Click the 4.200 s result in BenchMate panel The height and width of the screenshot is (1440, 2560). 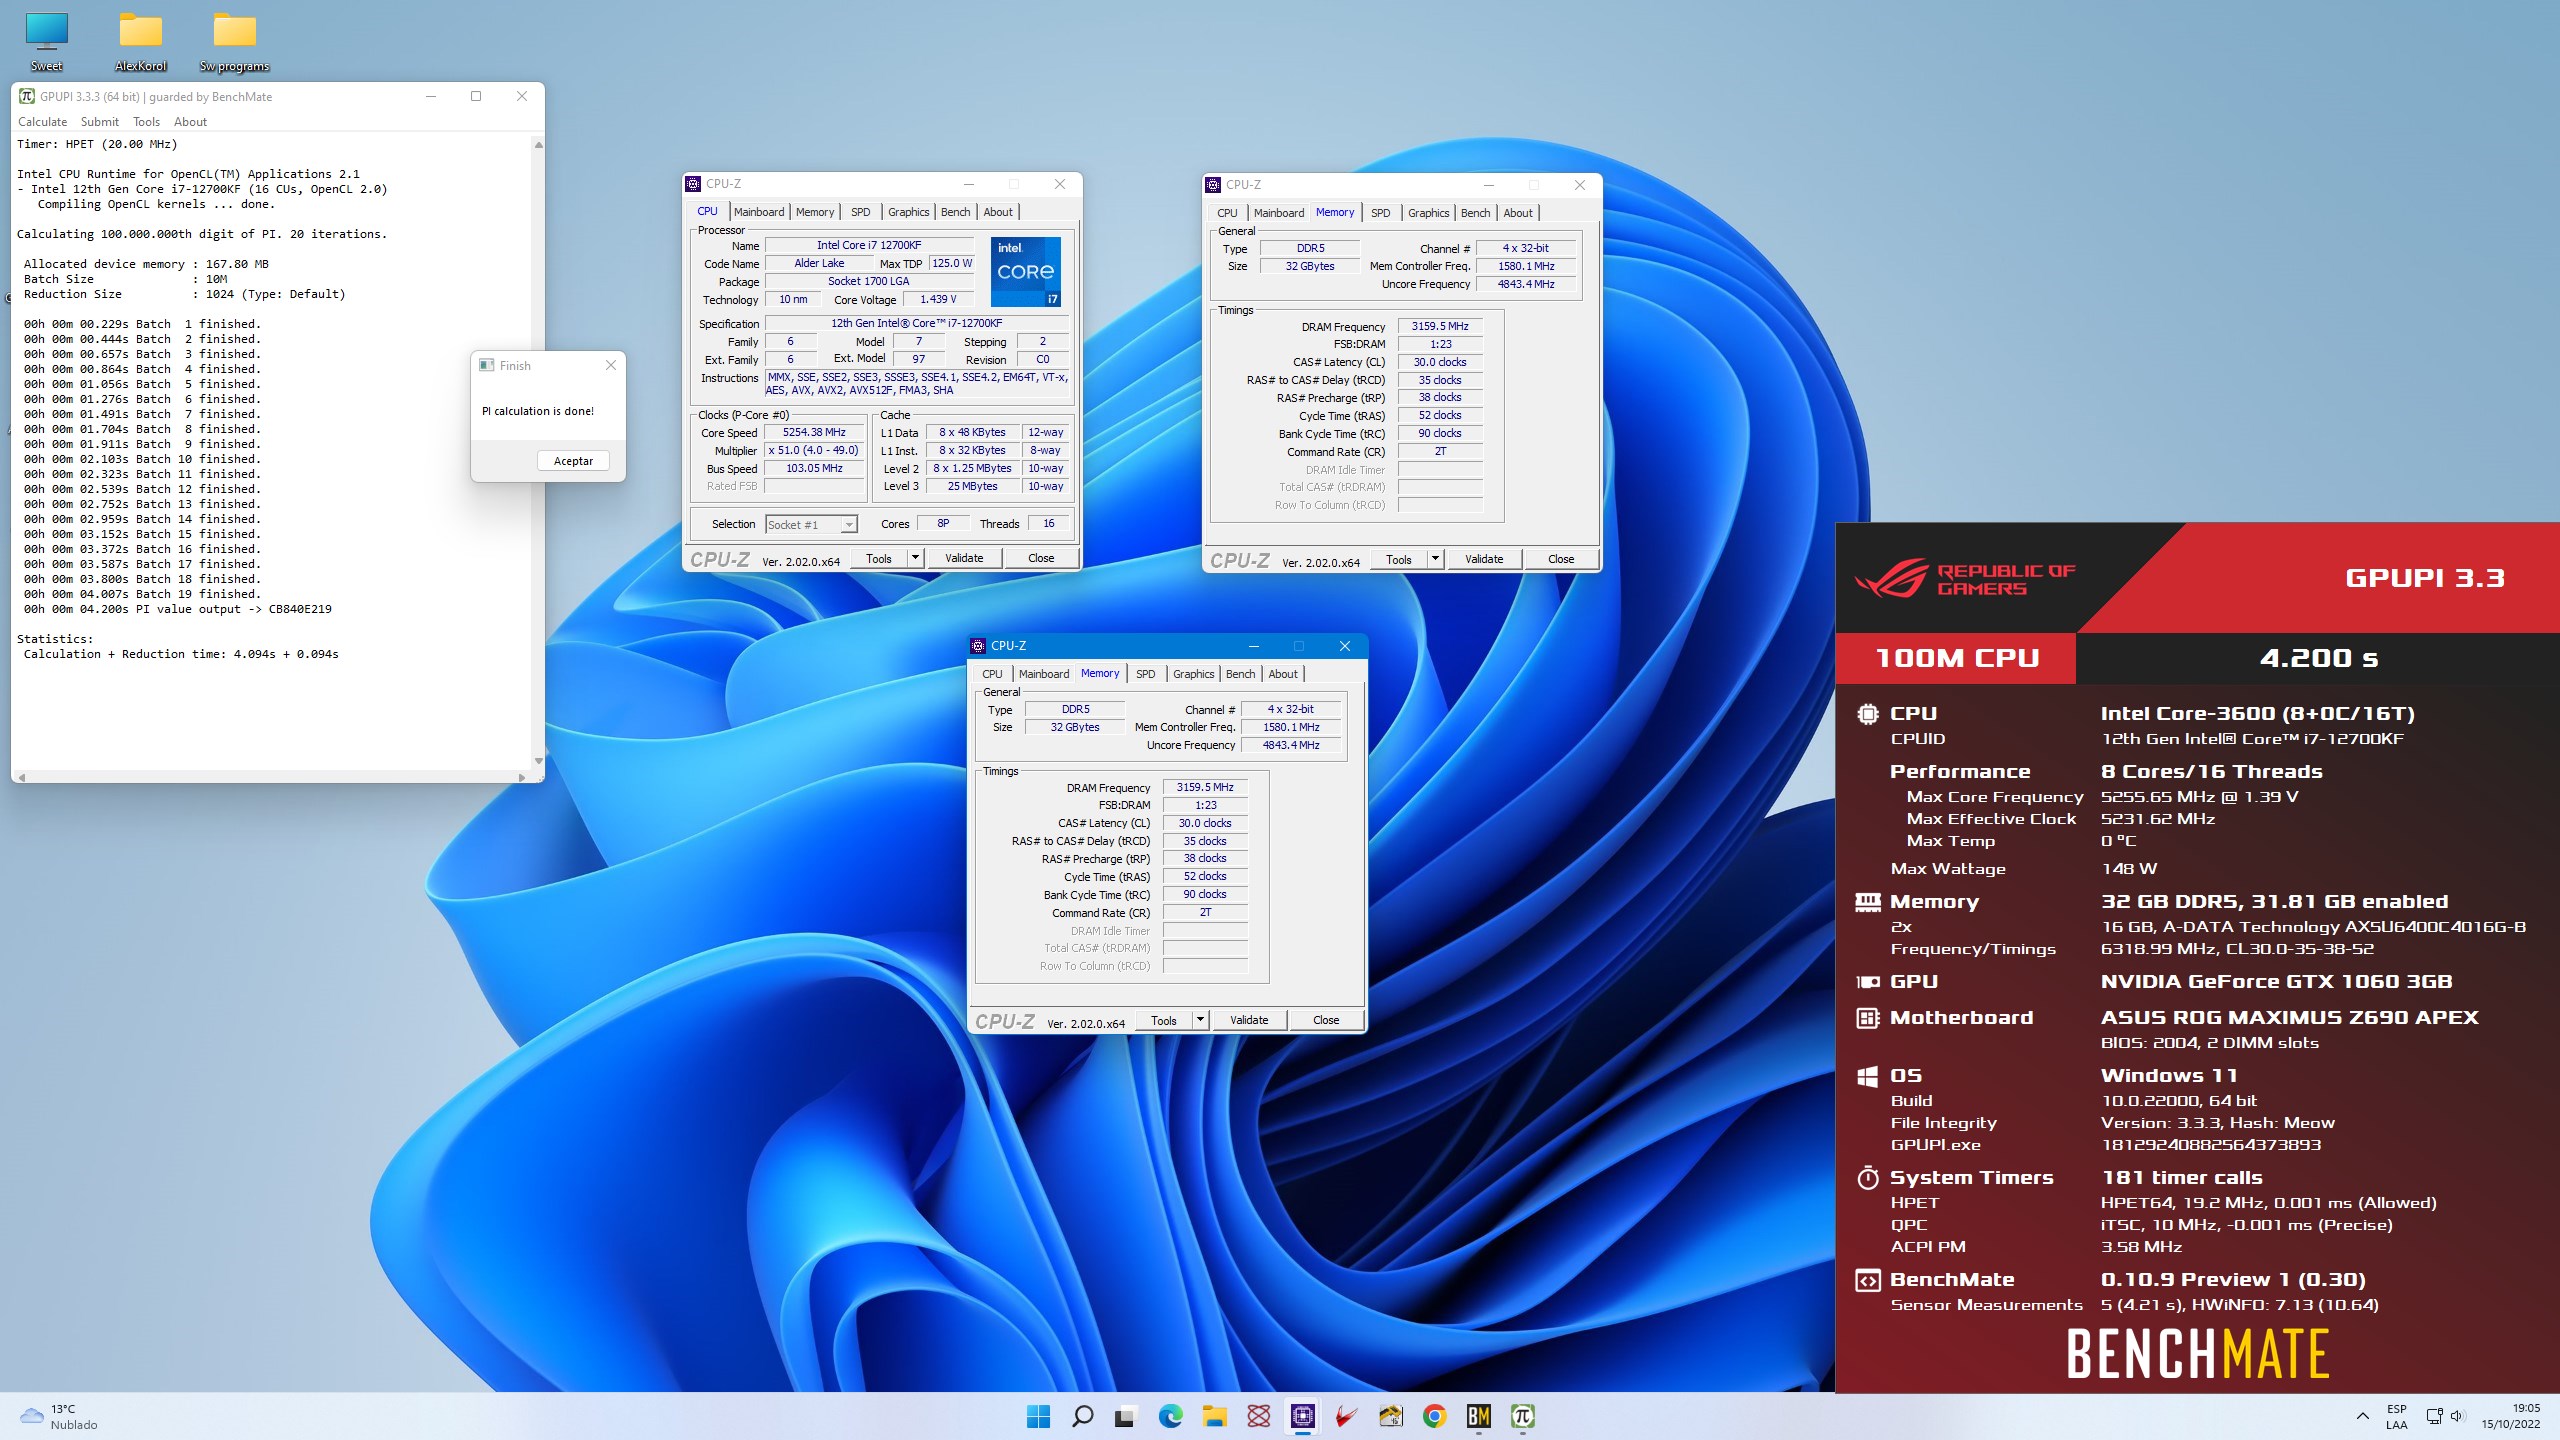pyautogui.click(x=2319, y=658)
